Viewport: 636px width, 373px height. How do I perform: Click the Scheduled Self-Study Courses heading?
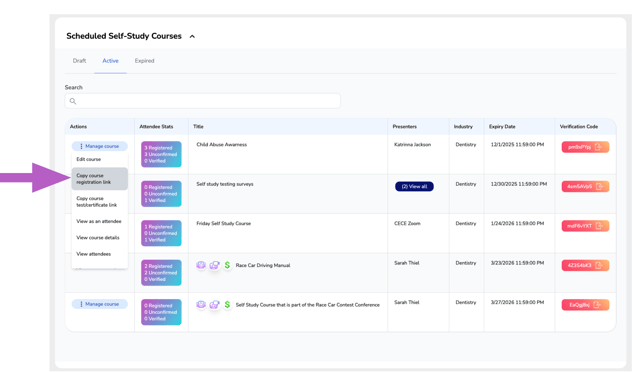tap(124, 36)
